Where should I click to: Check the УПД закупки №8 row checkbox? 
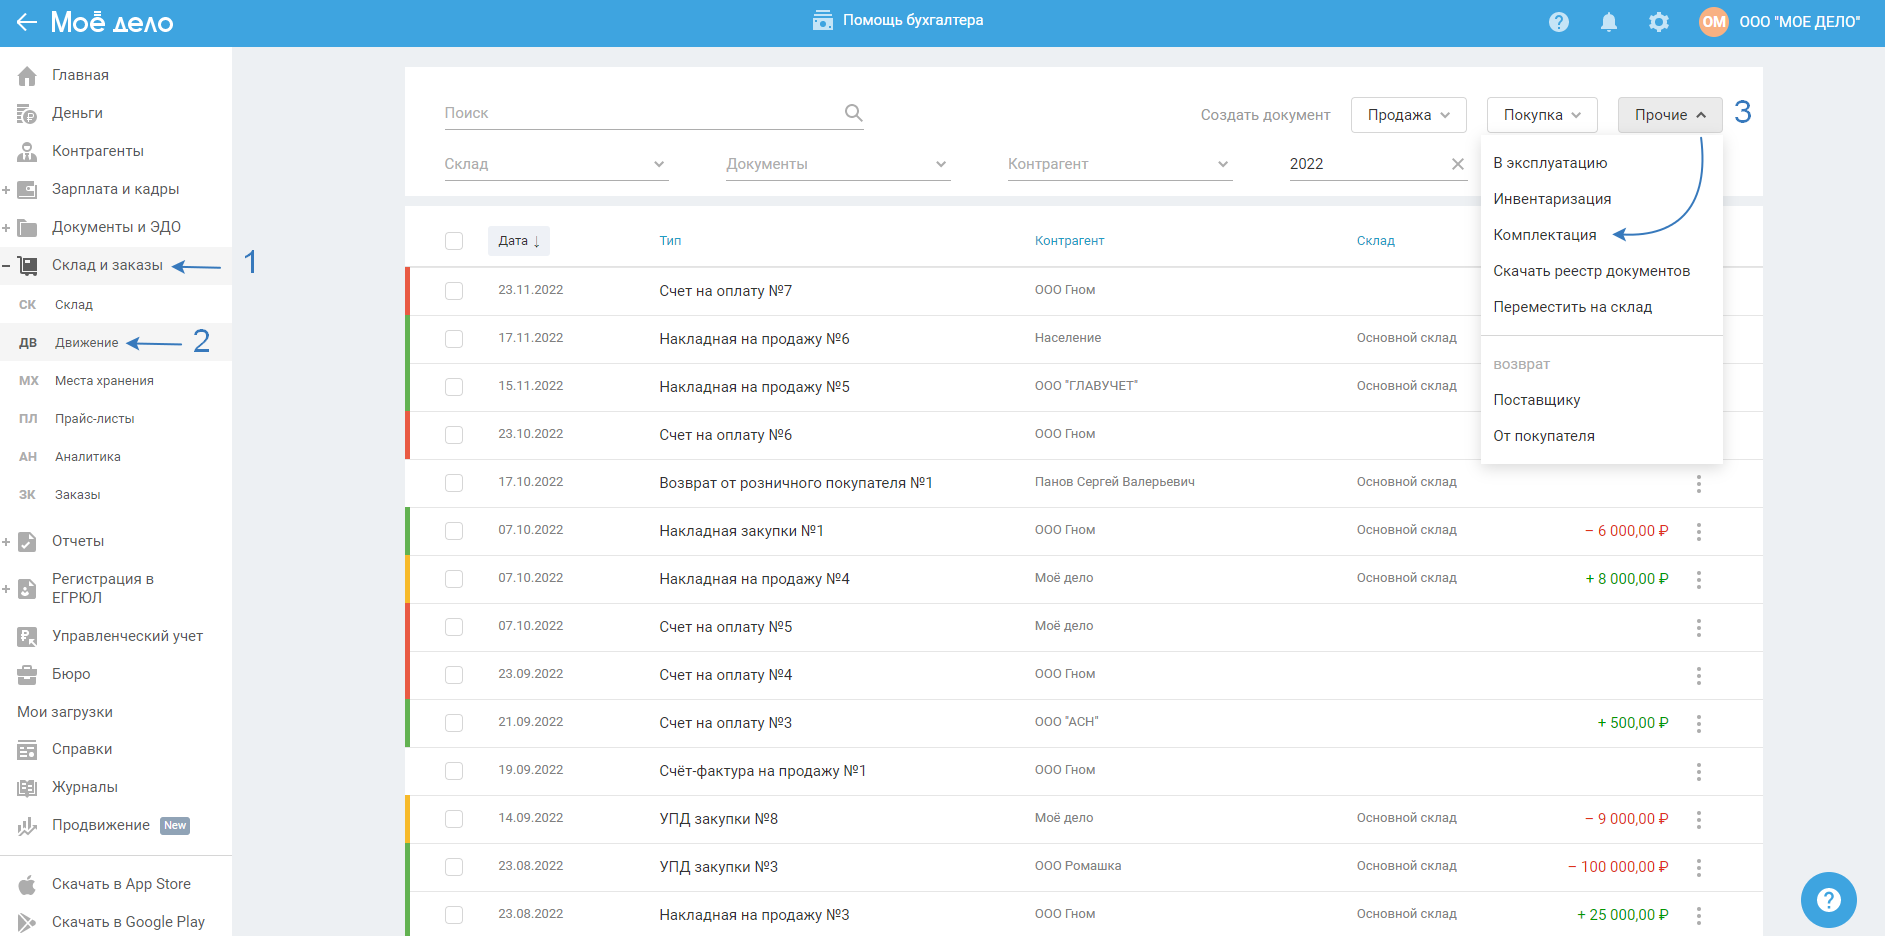coord(454,819)
